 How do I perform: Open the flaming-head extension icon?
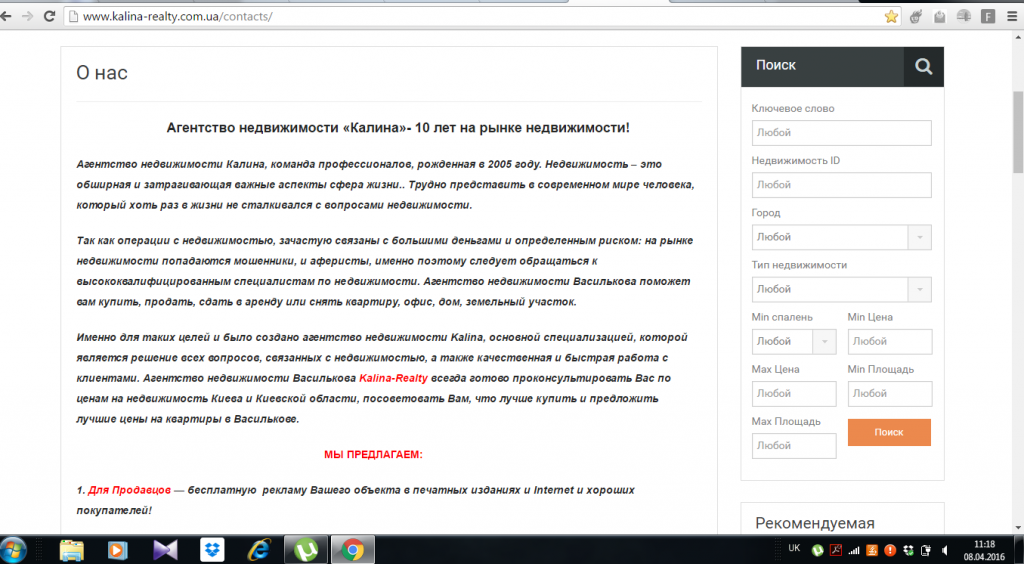tap(916, 17)
